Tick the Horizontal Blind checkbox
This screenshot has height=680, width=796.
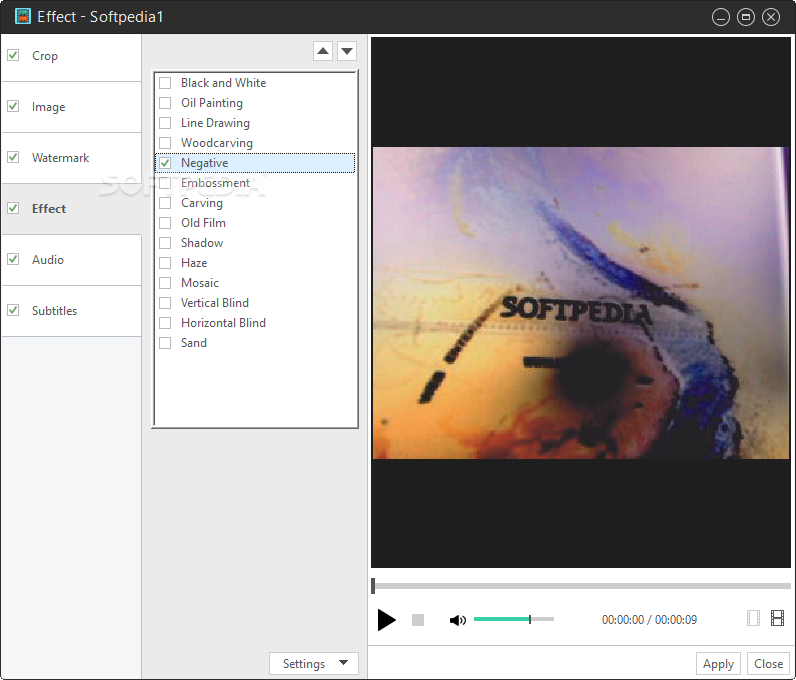[x=165, y=323]
